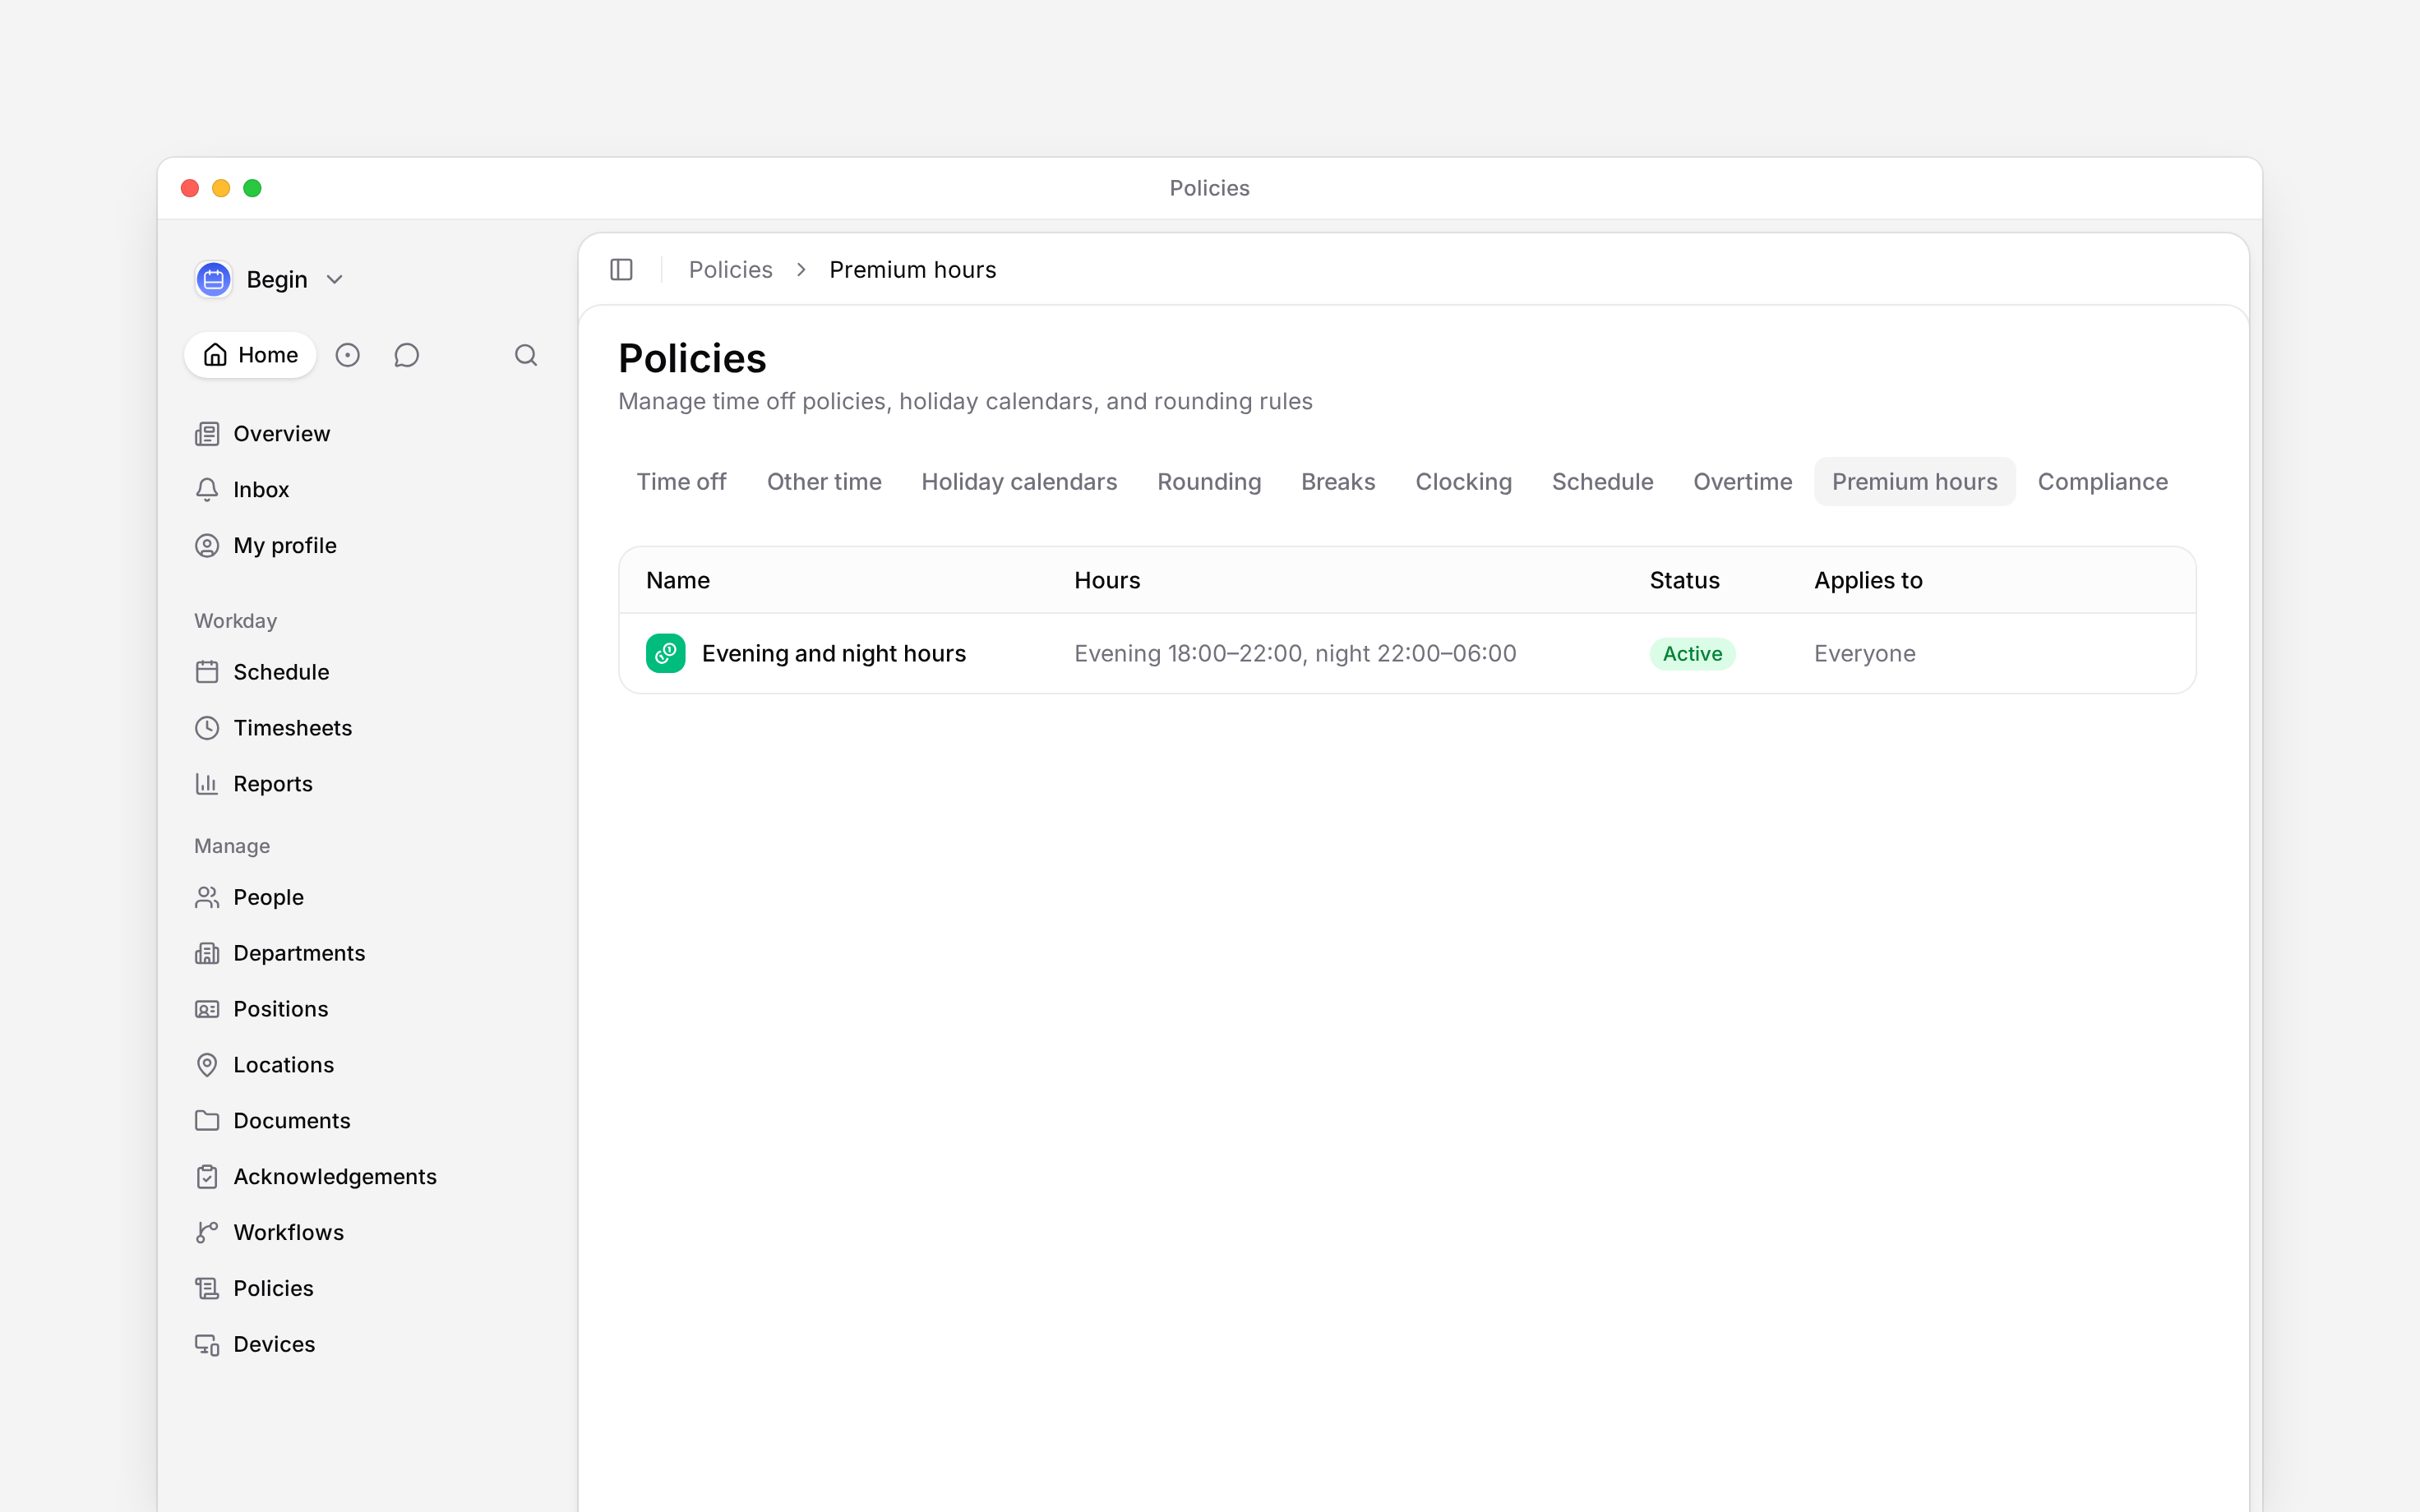Open the Evening and night hours policy row
The height and width of the screenshot is (1512, 2420).
[1407, 653]
